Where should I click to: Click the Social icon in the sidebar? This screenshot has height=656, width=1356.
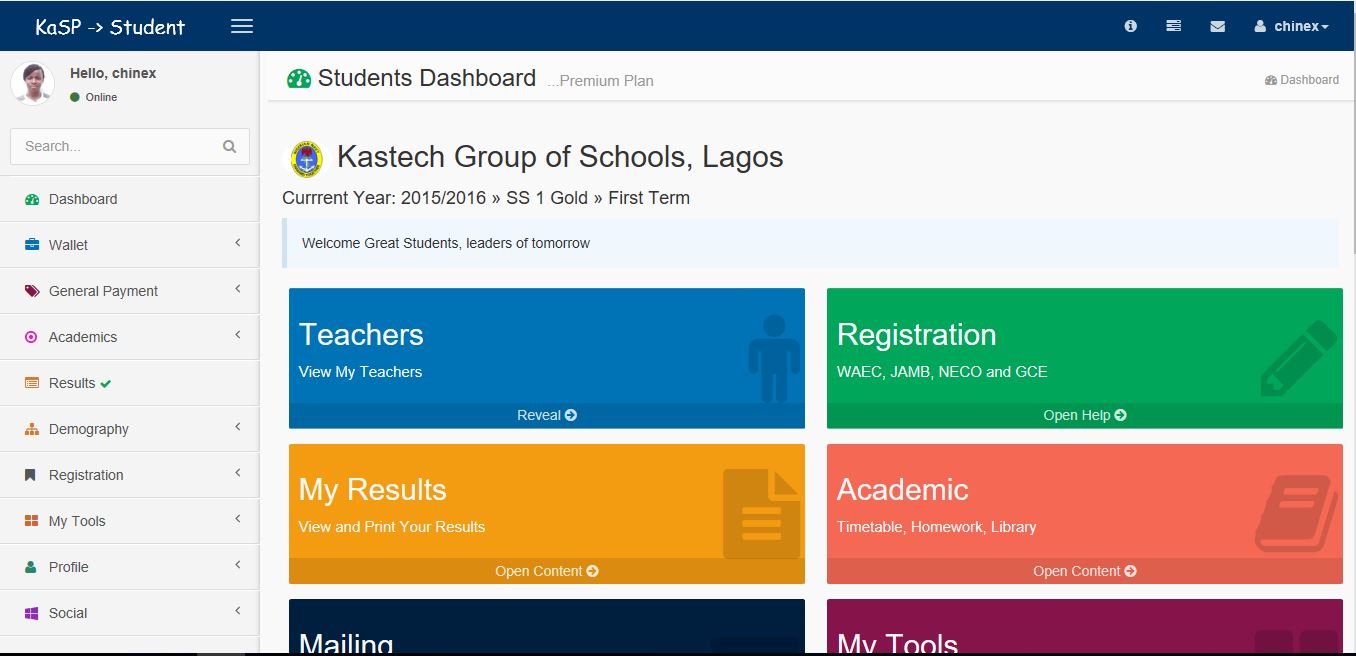coord(30,612)
